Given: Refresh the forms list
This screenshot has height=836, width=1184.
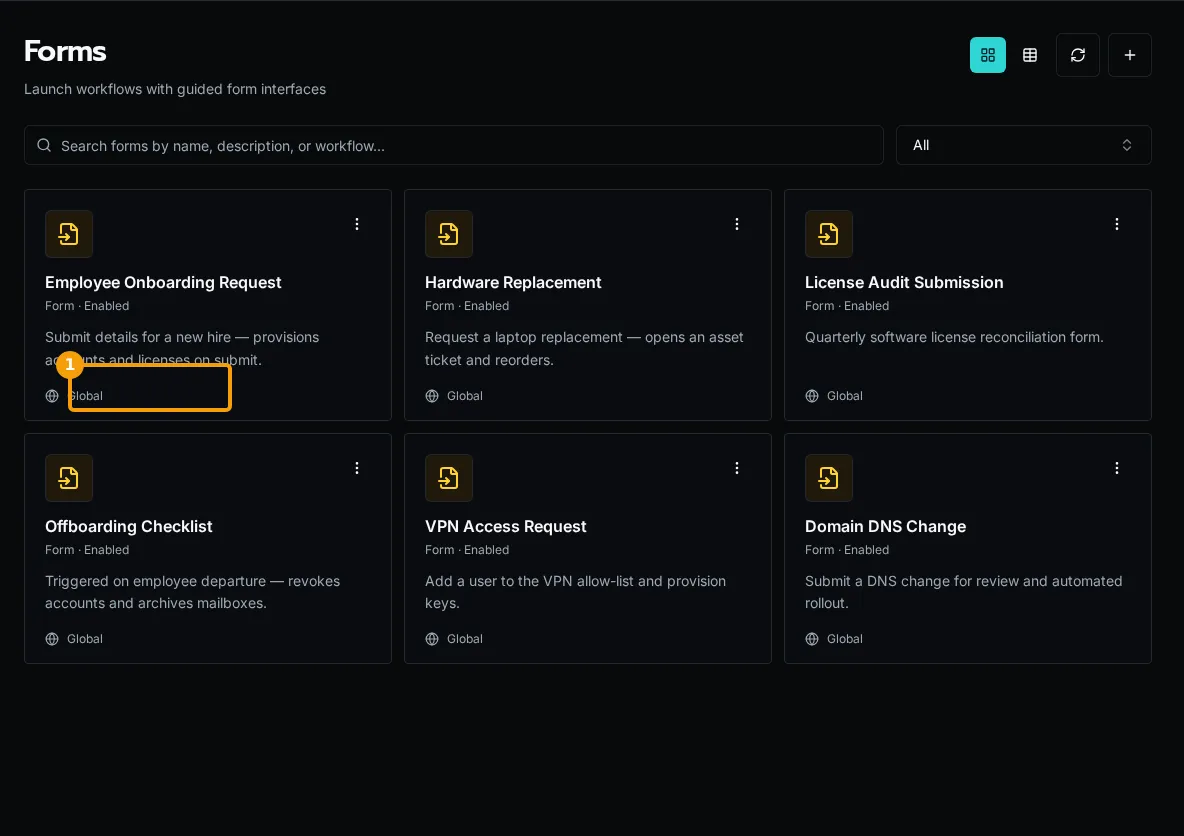Looking at the screenshot, I should tap(1078, 55).
